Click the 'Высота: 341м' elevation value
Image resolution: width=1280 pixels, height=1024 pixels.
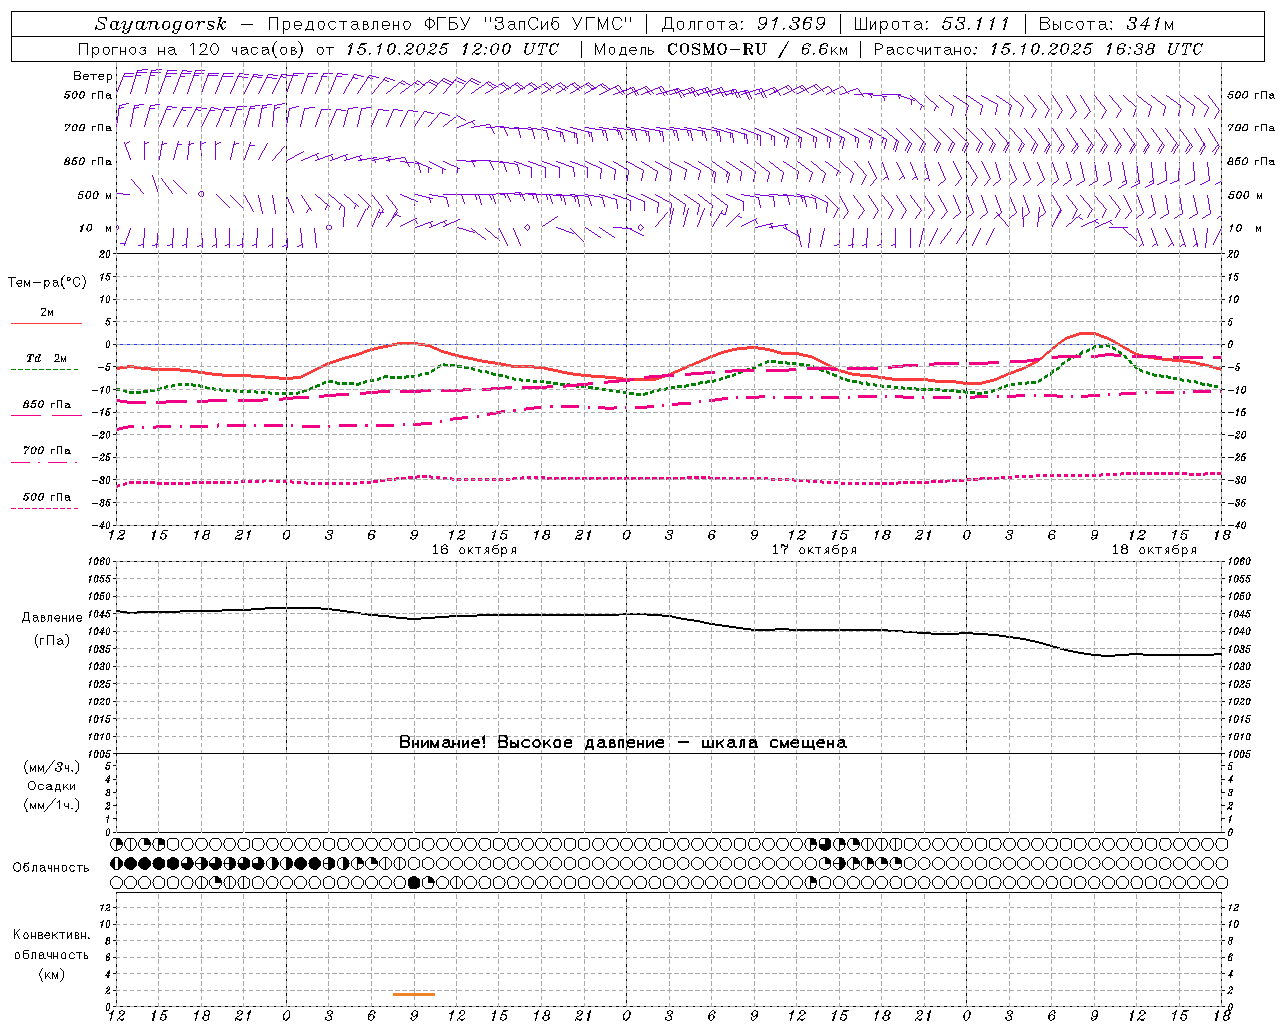(1107, 24)
